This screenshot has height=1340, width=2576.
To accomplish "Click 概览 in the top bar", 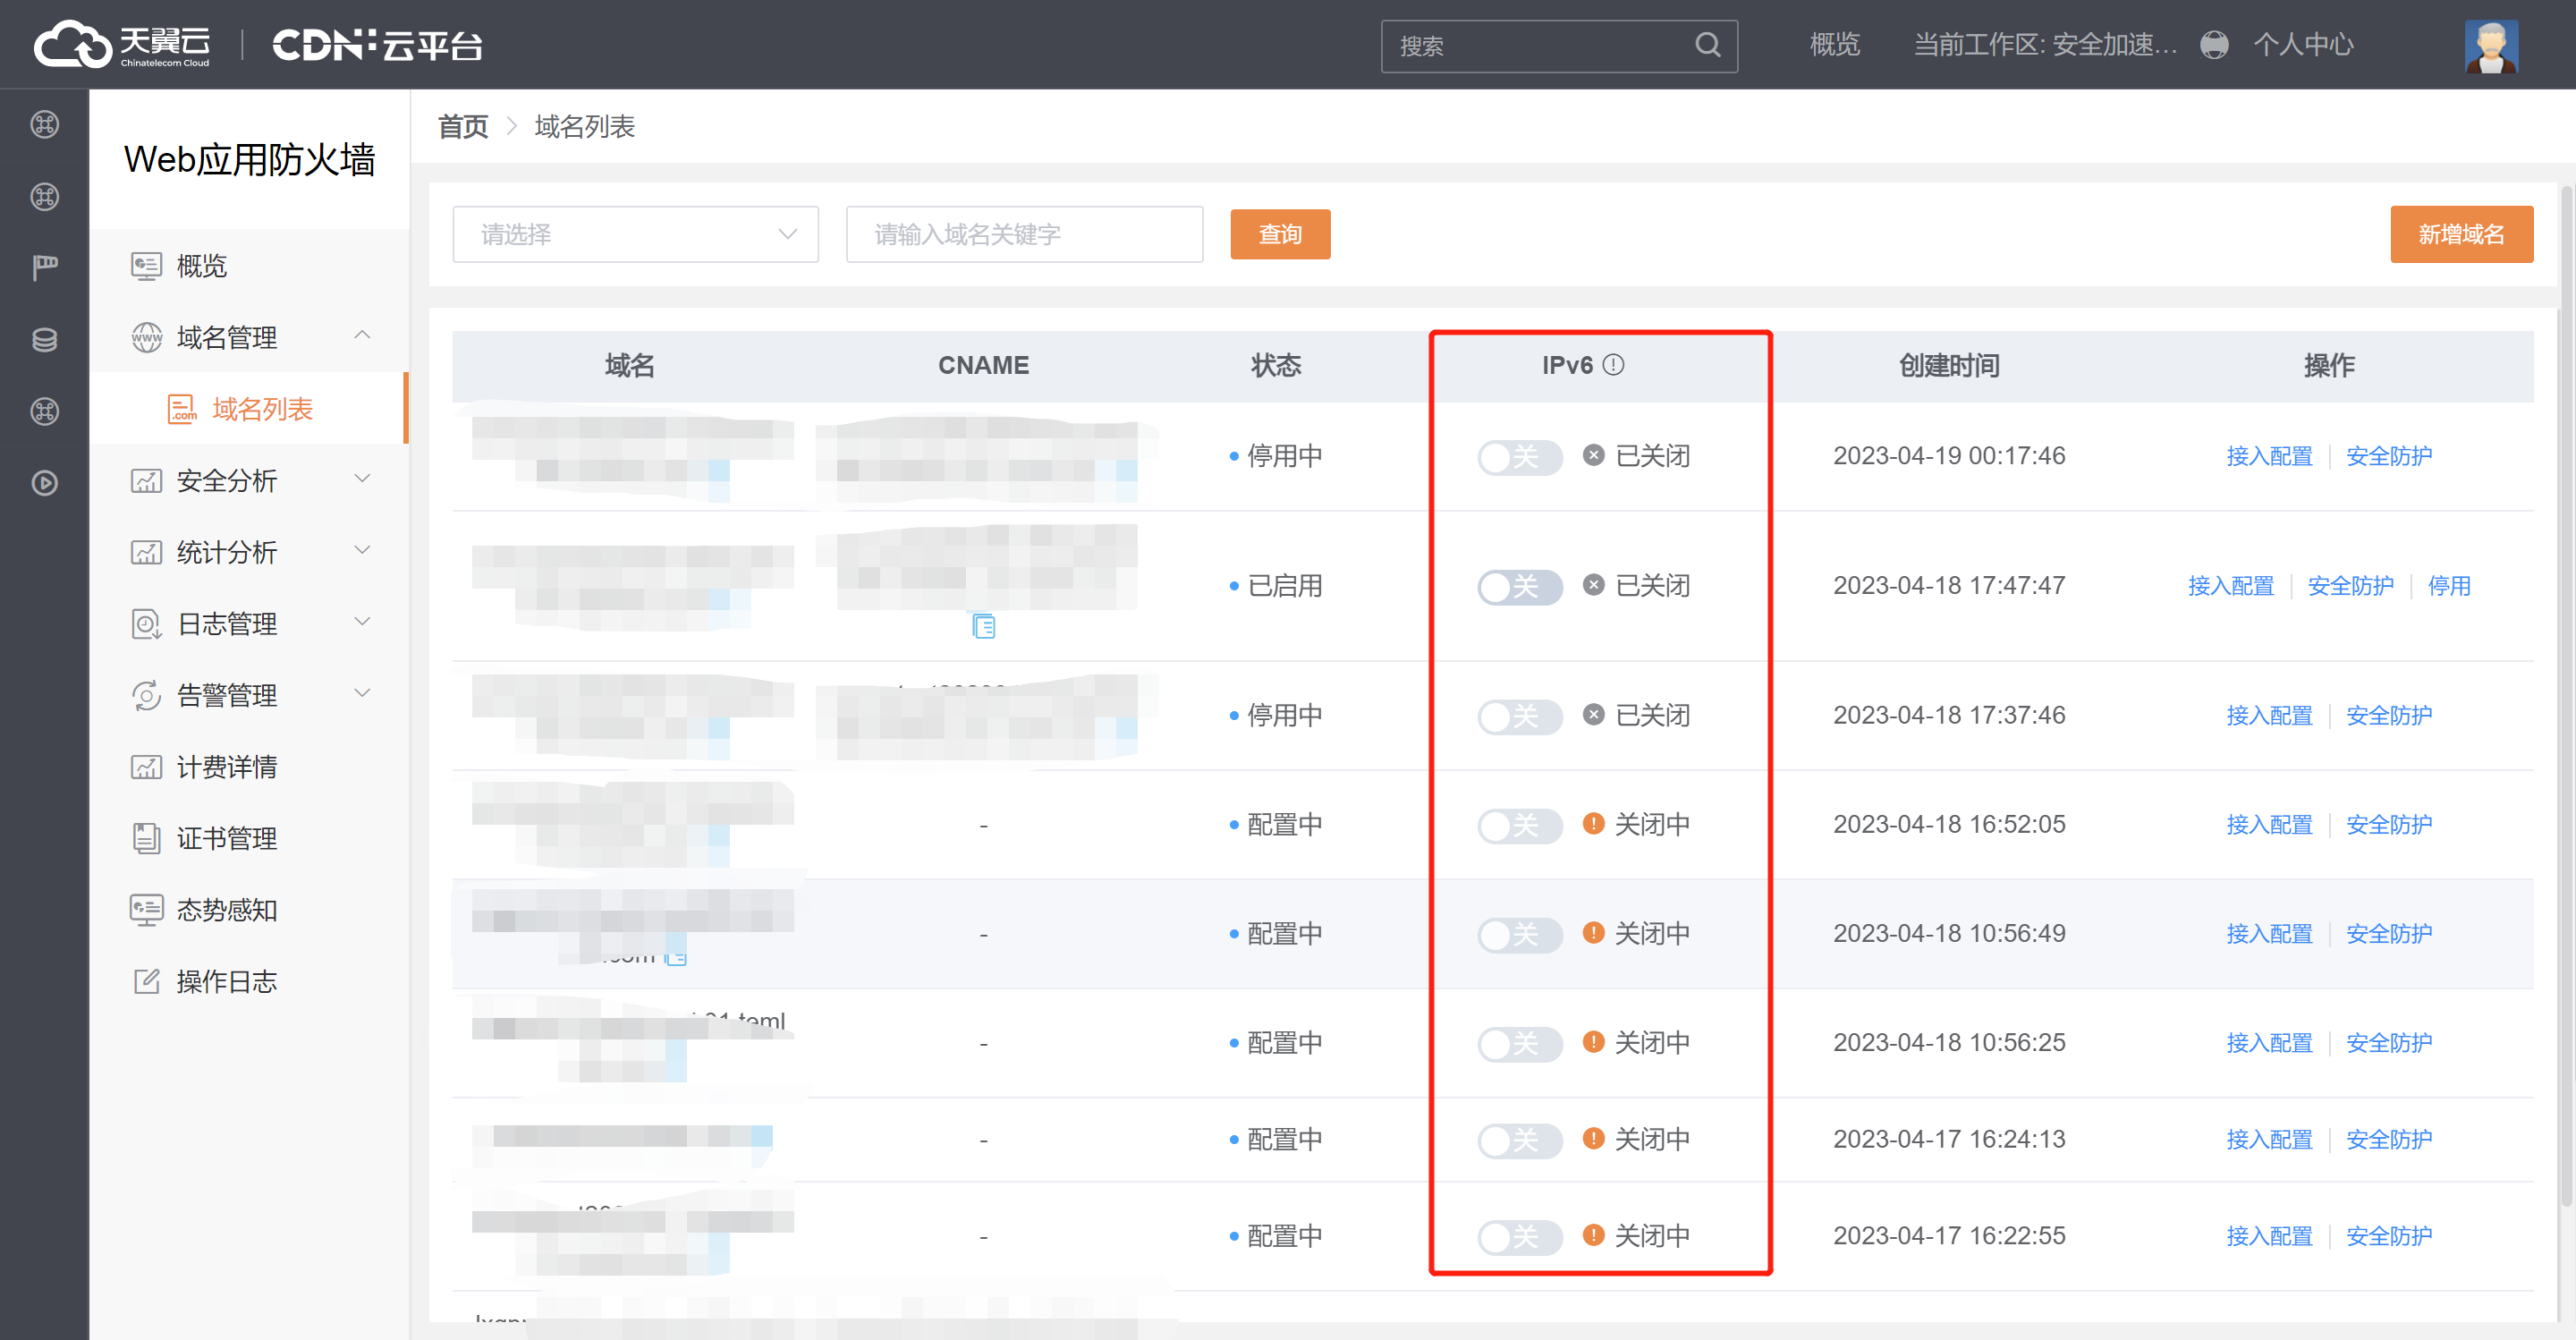I will tap(1834, 45).
